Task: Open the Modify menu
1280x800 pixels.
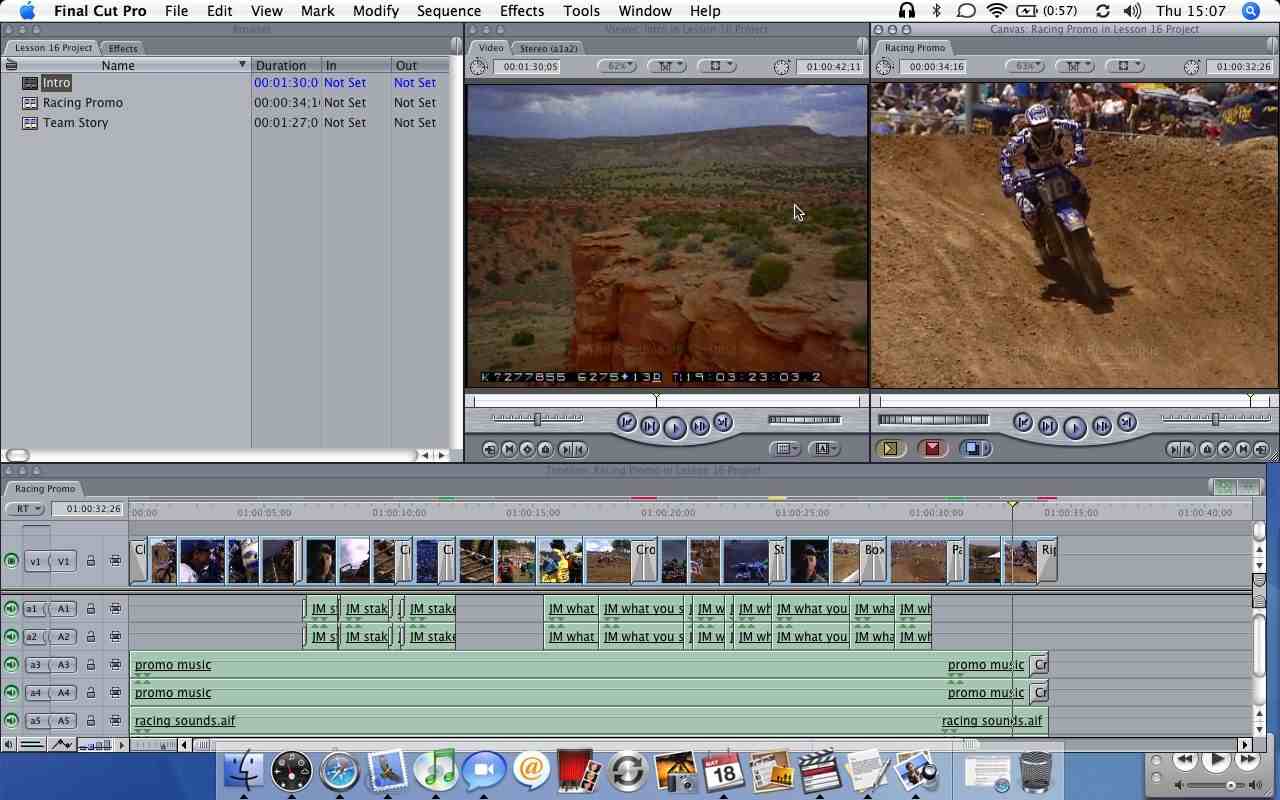Action: click(375, 11)
